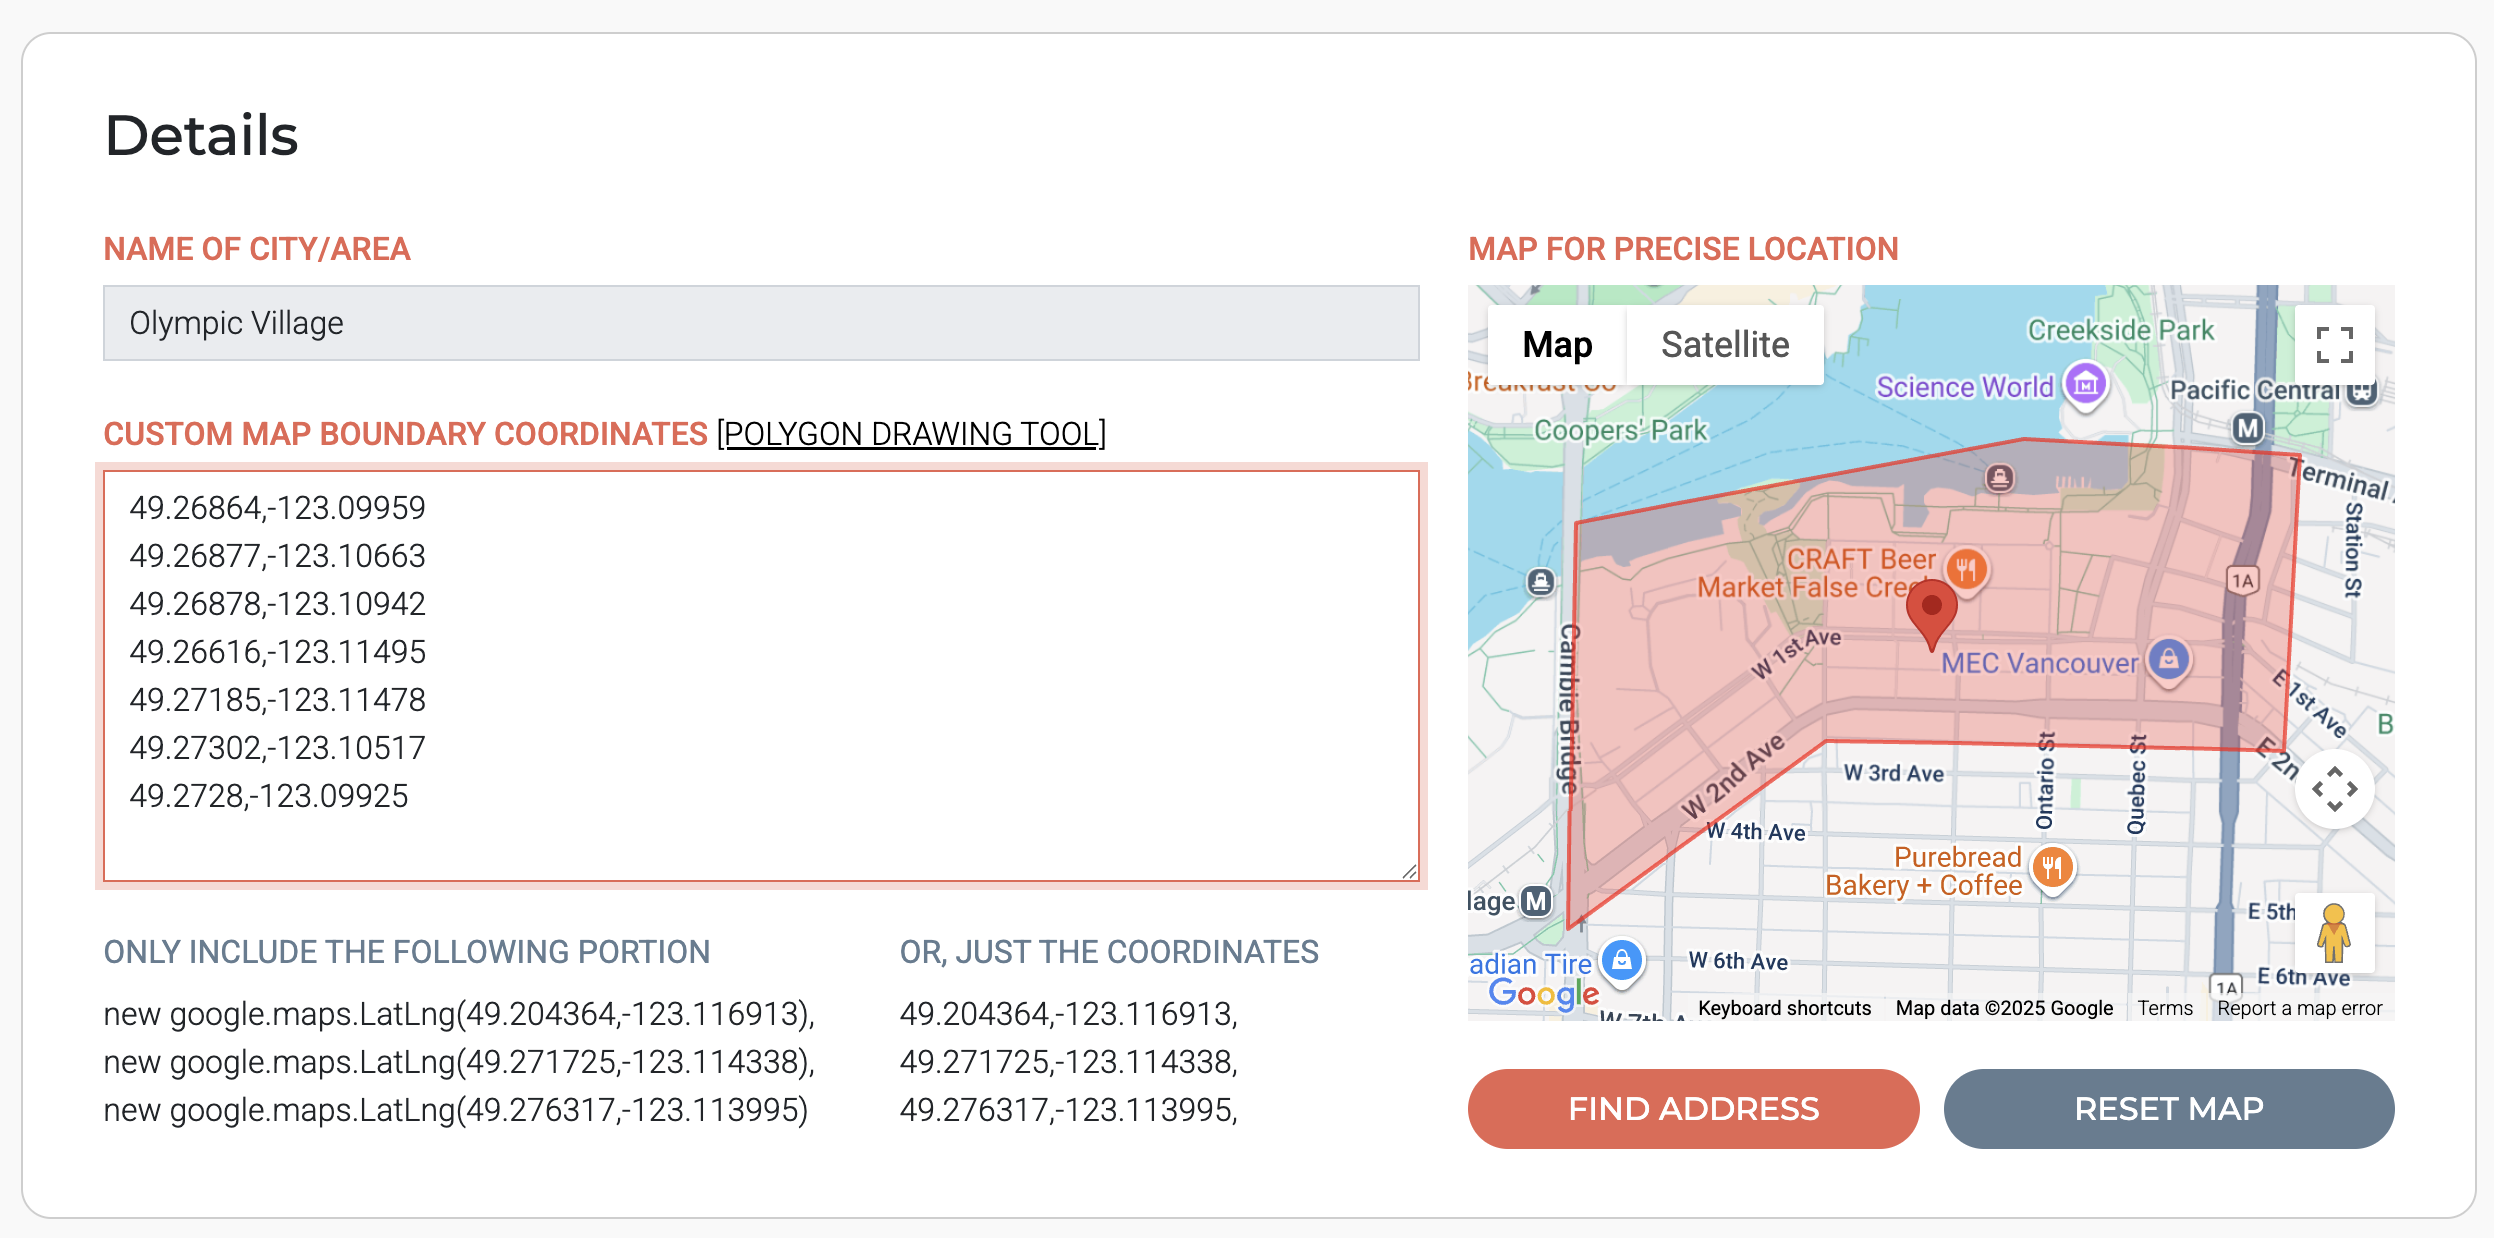Switch map to Satellite view
The width and height of the screenshot is (2494, 1238).
click(x=1724, y=345)
